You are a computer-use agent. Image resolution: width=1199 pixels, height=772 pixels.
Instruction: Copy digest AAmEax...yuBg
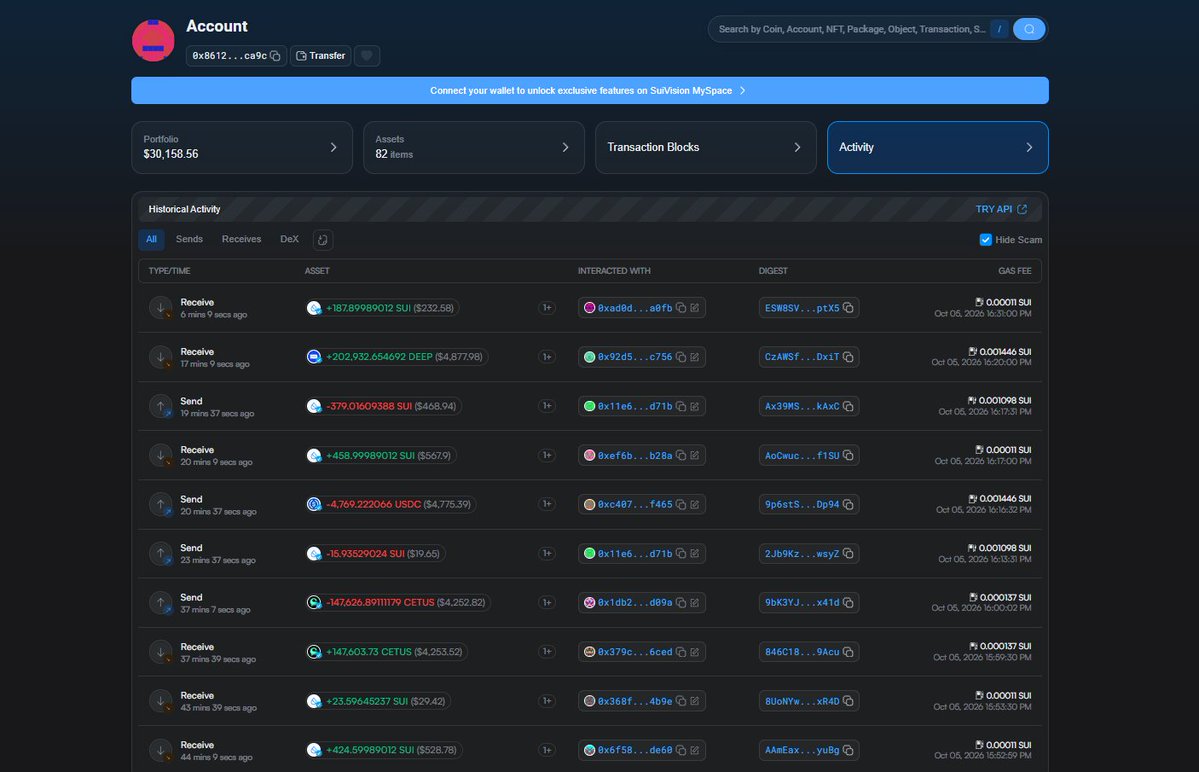click(x=848, y=750)
